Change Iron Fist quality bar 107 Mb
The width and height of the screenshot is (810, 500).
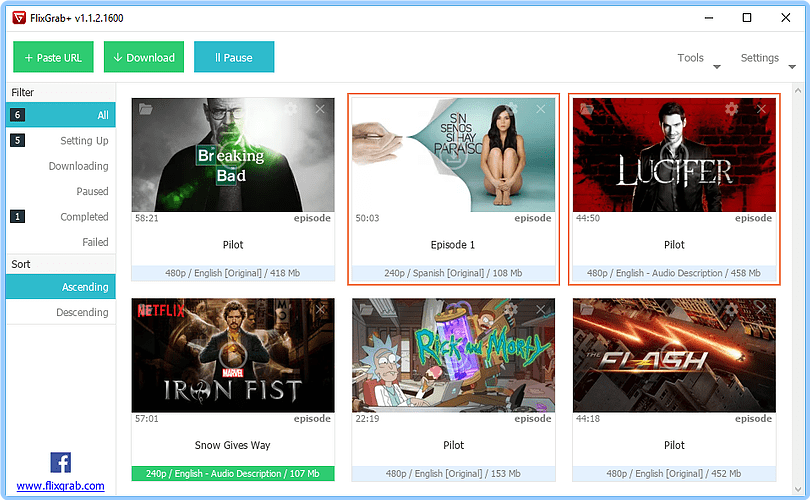coord(233,473)
